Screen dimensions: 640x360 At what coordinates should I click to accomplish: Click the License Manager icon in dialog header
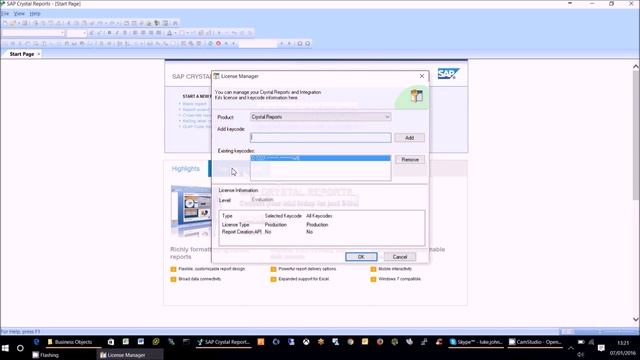click(416, 96)
